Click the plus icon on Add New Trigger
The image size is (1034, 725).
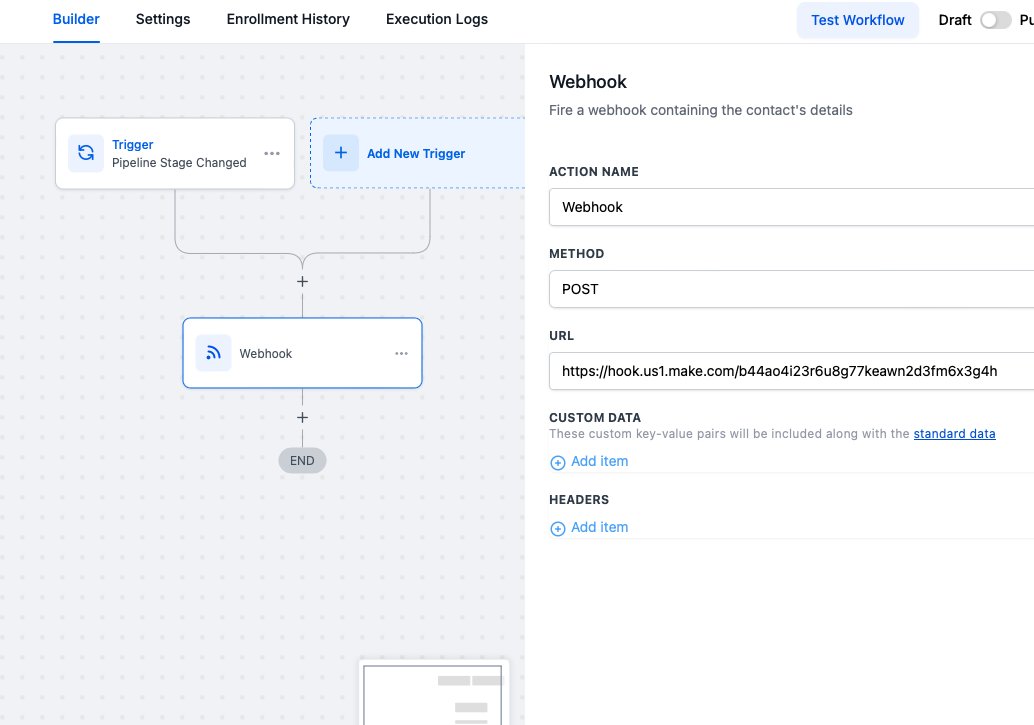tap(341, 153)
